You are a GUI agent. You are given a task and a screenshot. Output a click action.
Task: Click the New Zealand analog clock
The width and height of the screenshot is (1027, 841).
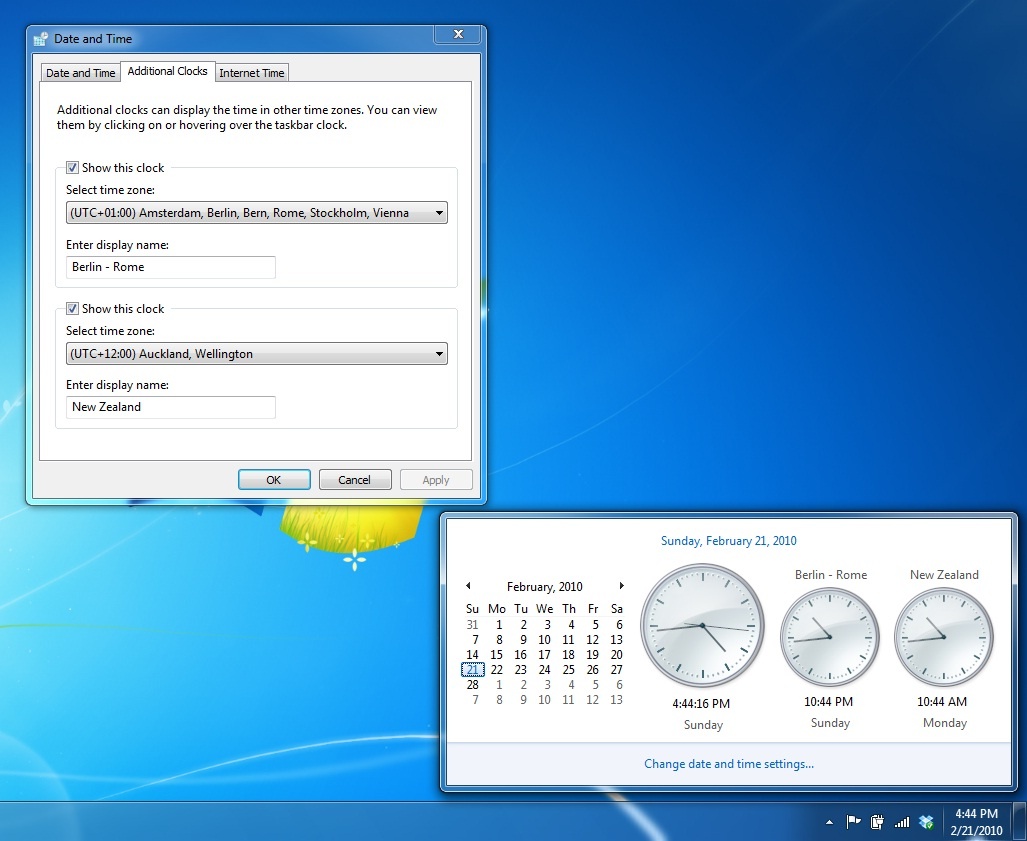click(944, 637)
